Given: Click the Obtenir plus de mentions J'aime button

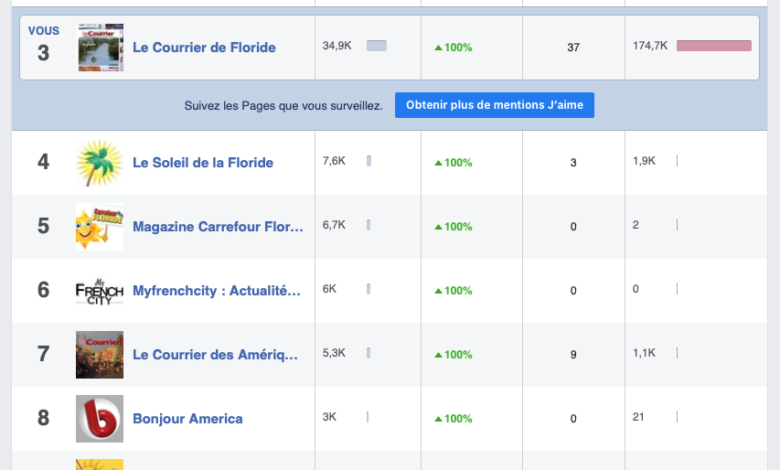Looking at the screenshot, I should 494,105.
